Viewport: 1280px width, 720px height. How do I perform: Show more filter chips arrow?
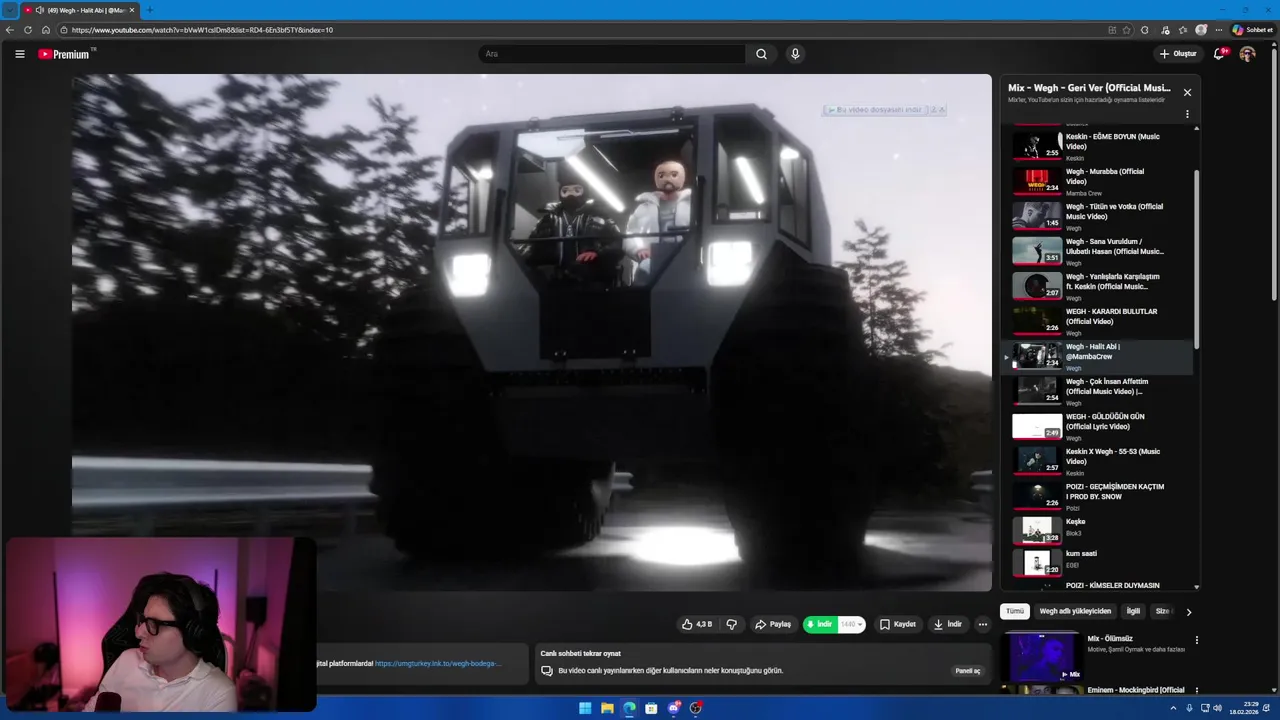[x=1188, y=611]
